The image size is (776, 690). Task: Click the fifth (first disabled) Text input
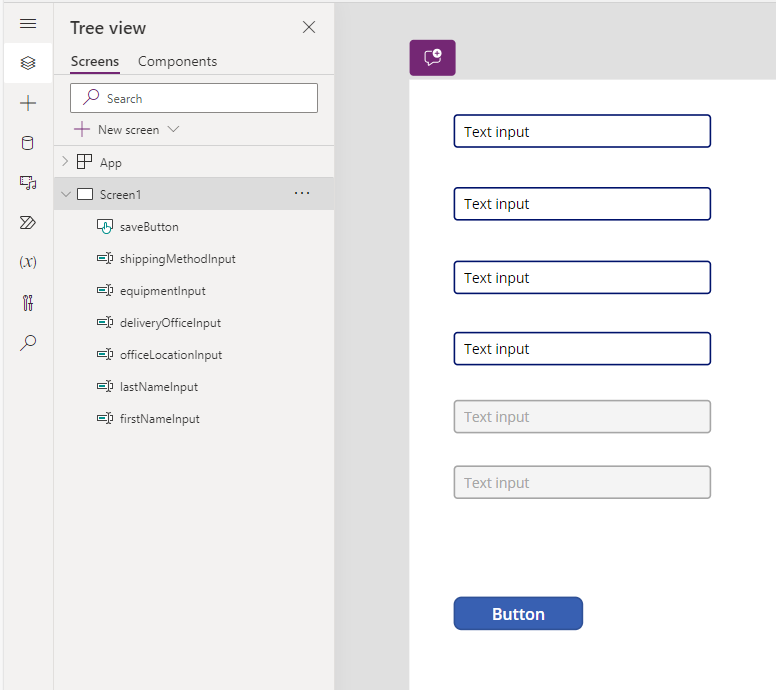[582, 417]
